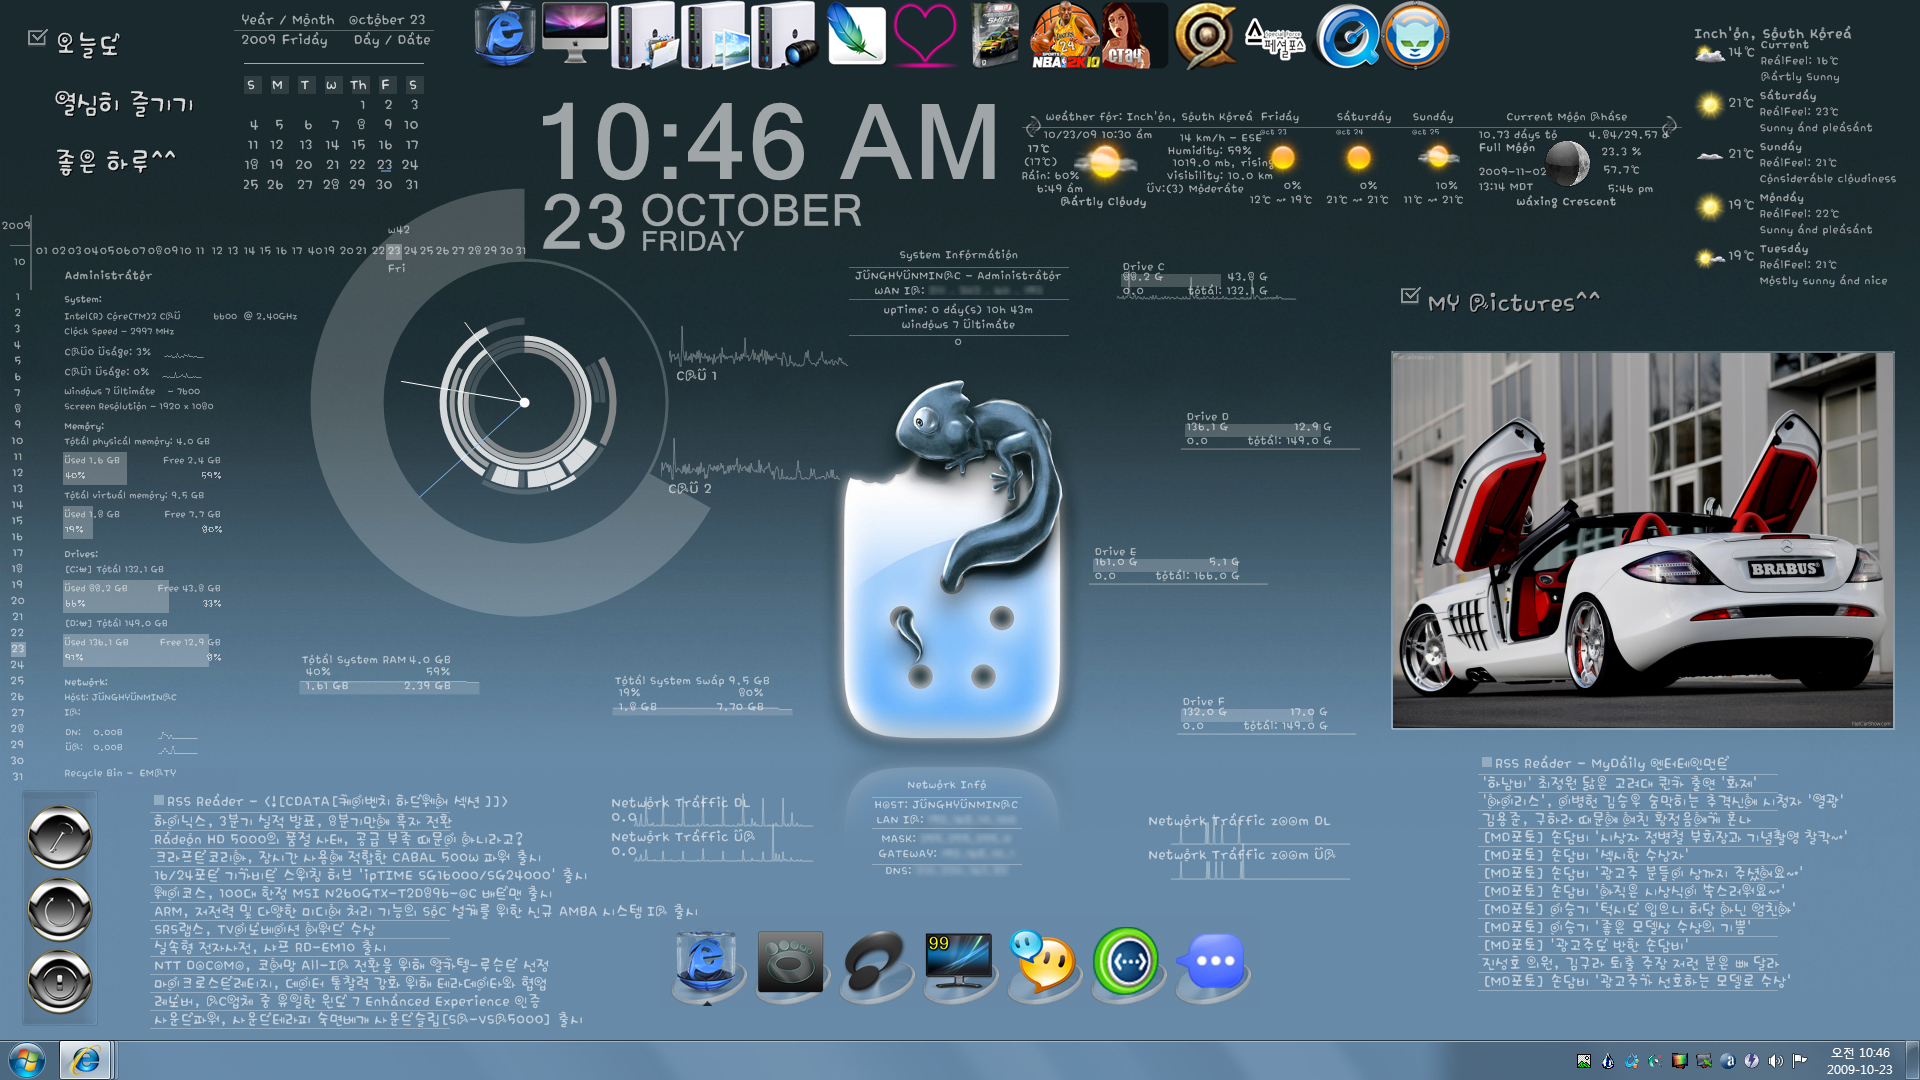Image resolution: width=1920 pixels, height=1080 pixels.
Task: Open the QuickTime player icon
Action: (1347, 36)
